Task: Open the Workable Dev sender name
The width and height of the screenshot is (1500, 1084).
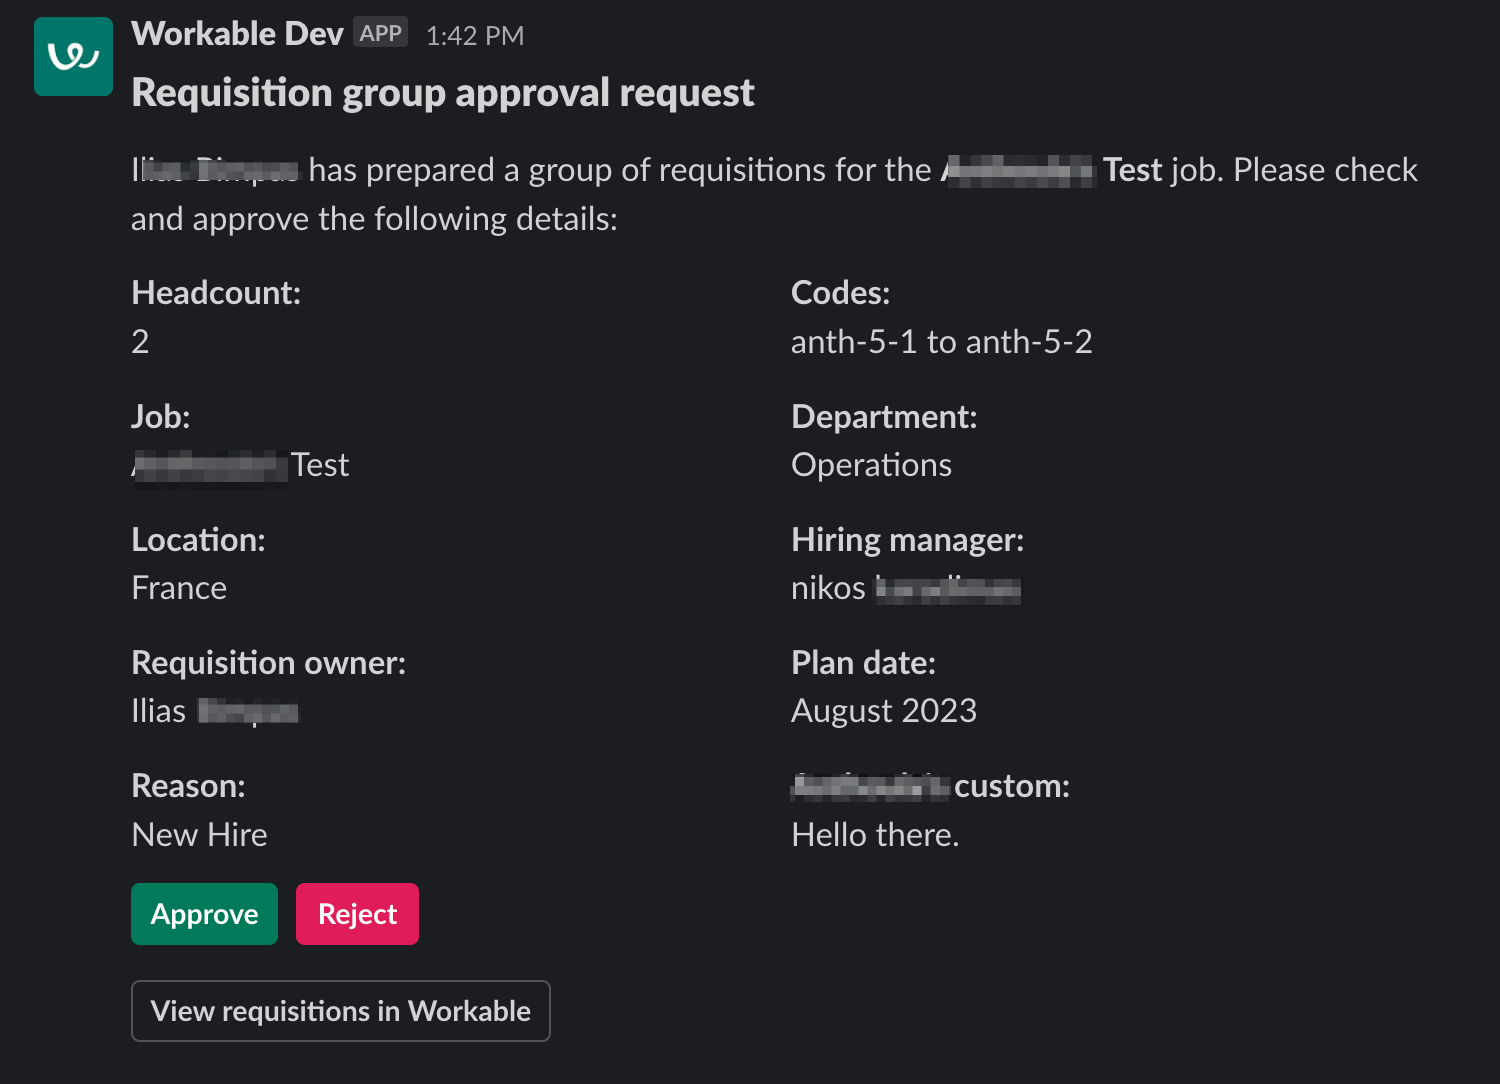Action: click(x=237, y=34)
